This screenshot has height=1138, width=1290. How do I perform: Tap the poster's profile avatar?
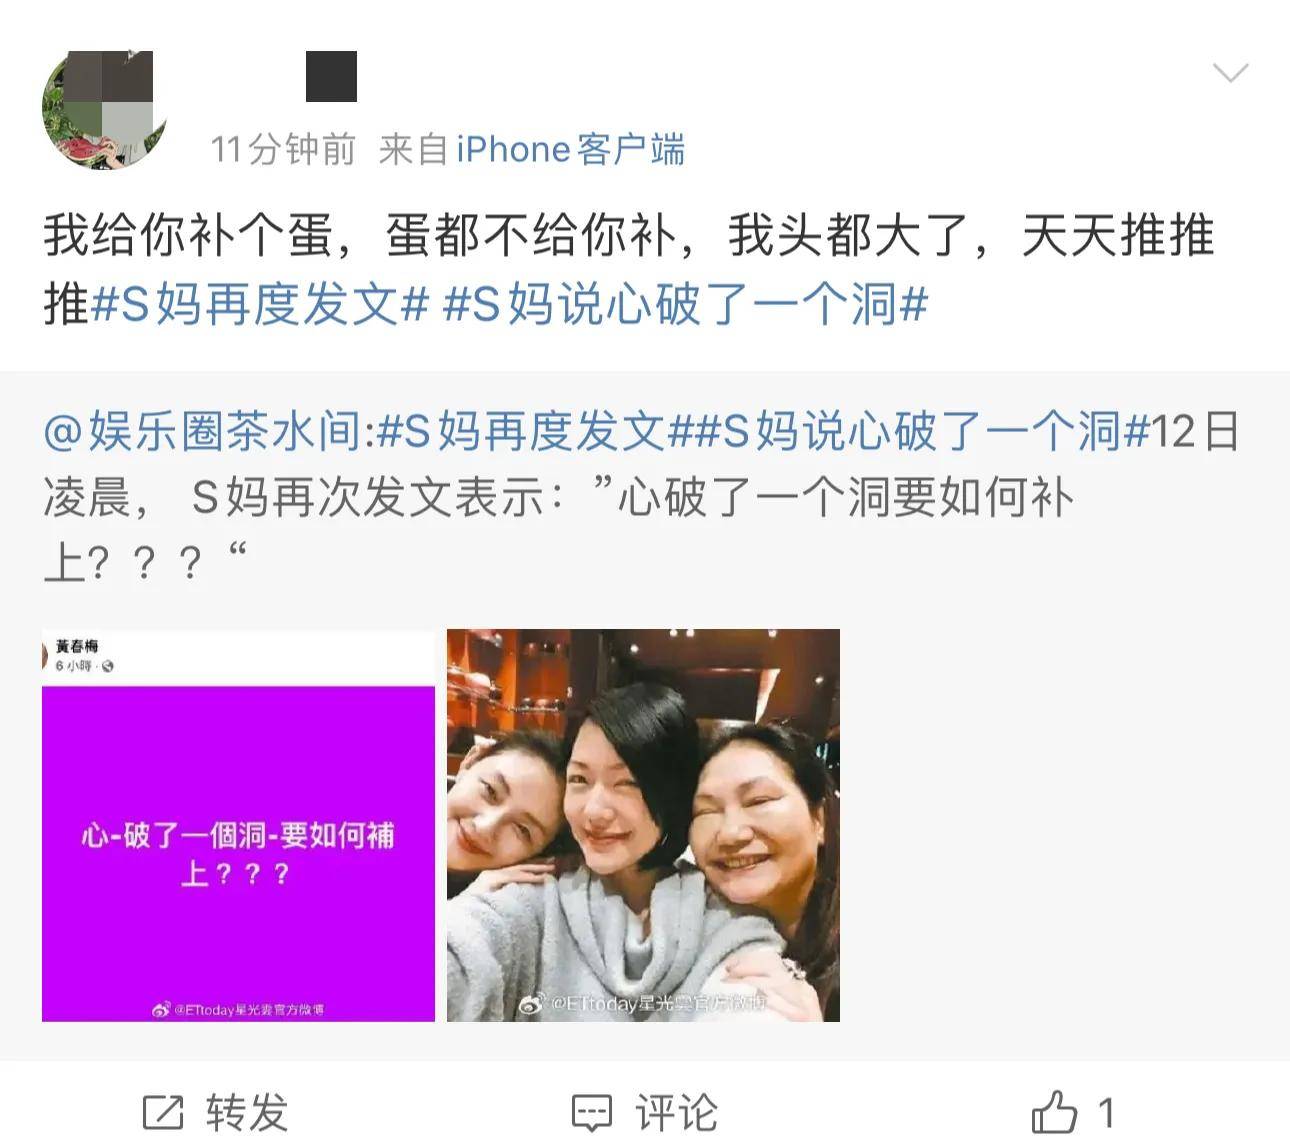[x=104, y=109]
